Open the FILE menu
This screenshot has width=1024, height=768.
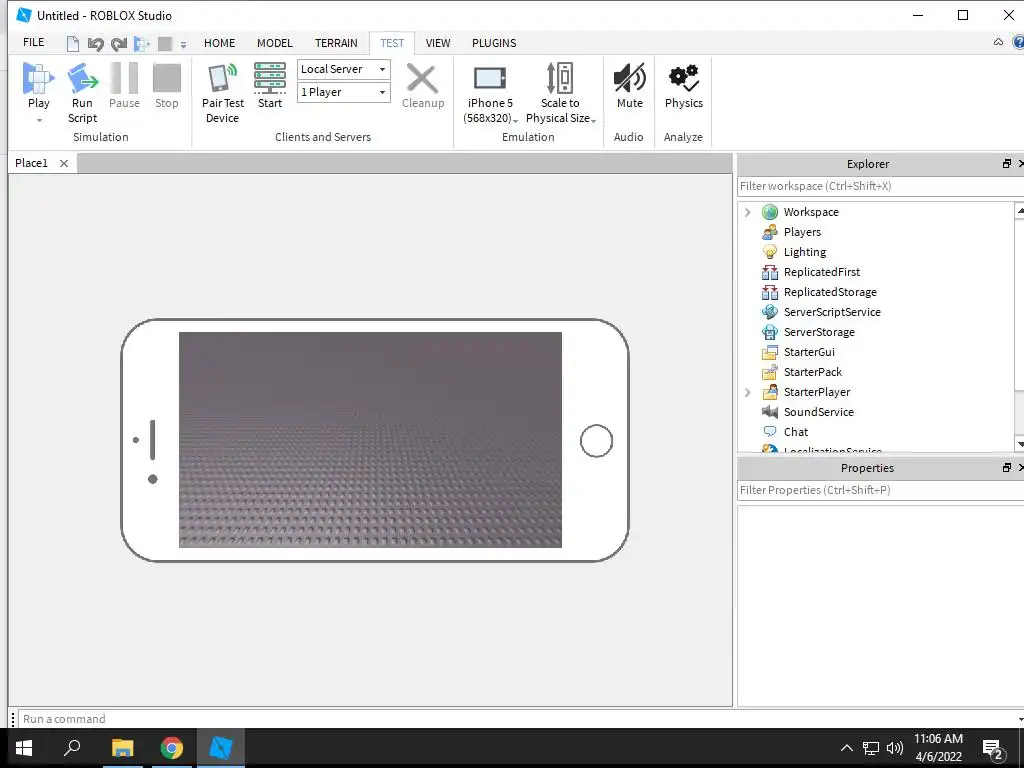(x=33, y=42)
